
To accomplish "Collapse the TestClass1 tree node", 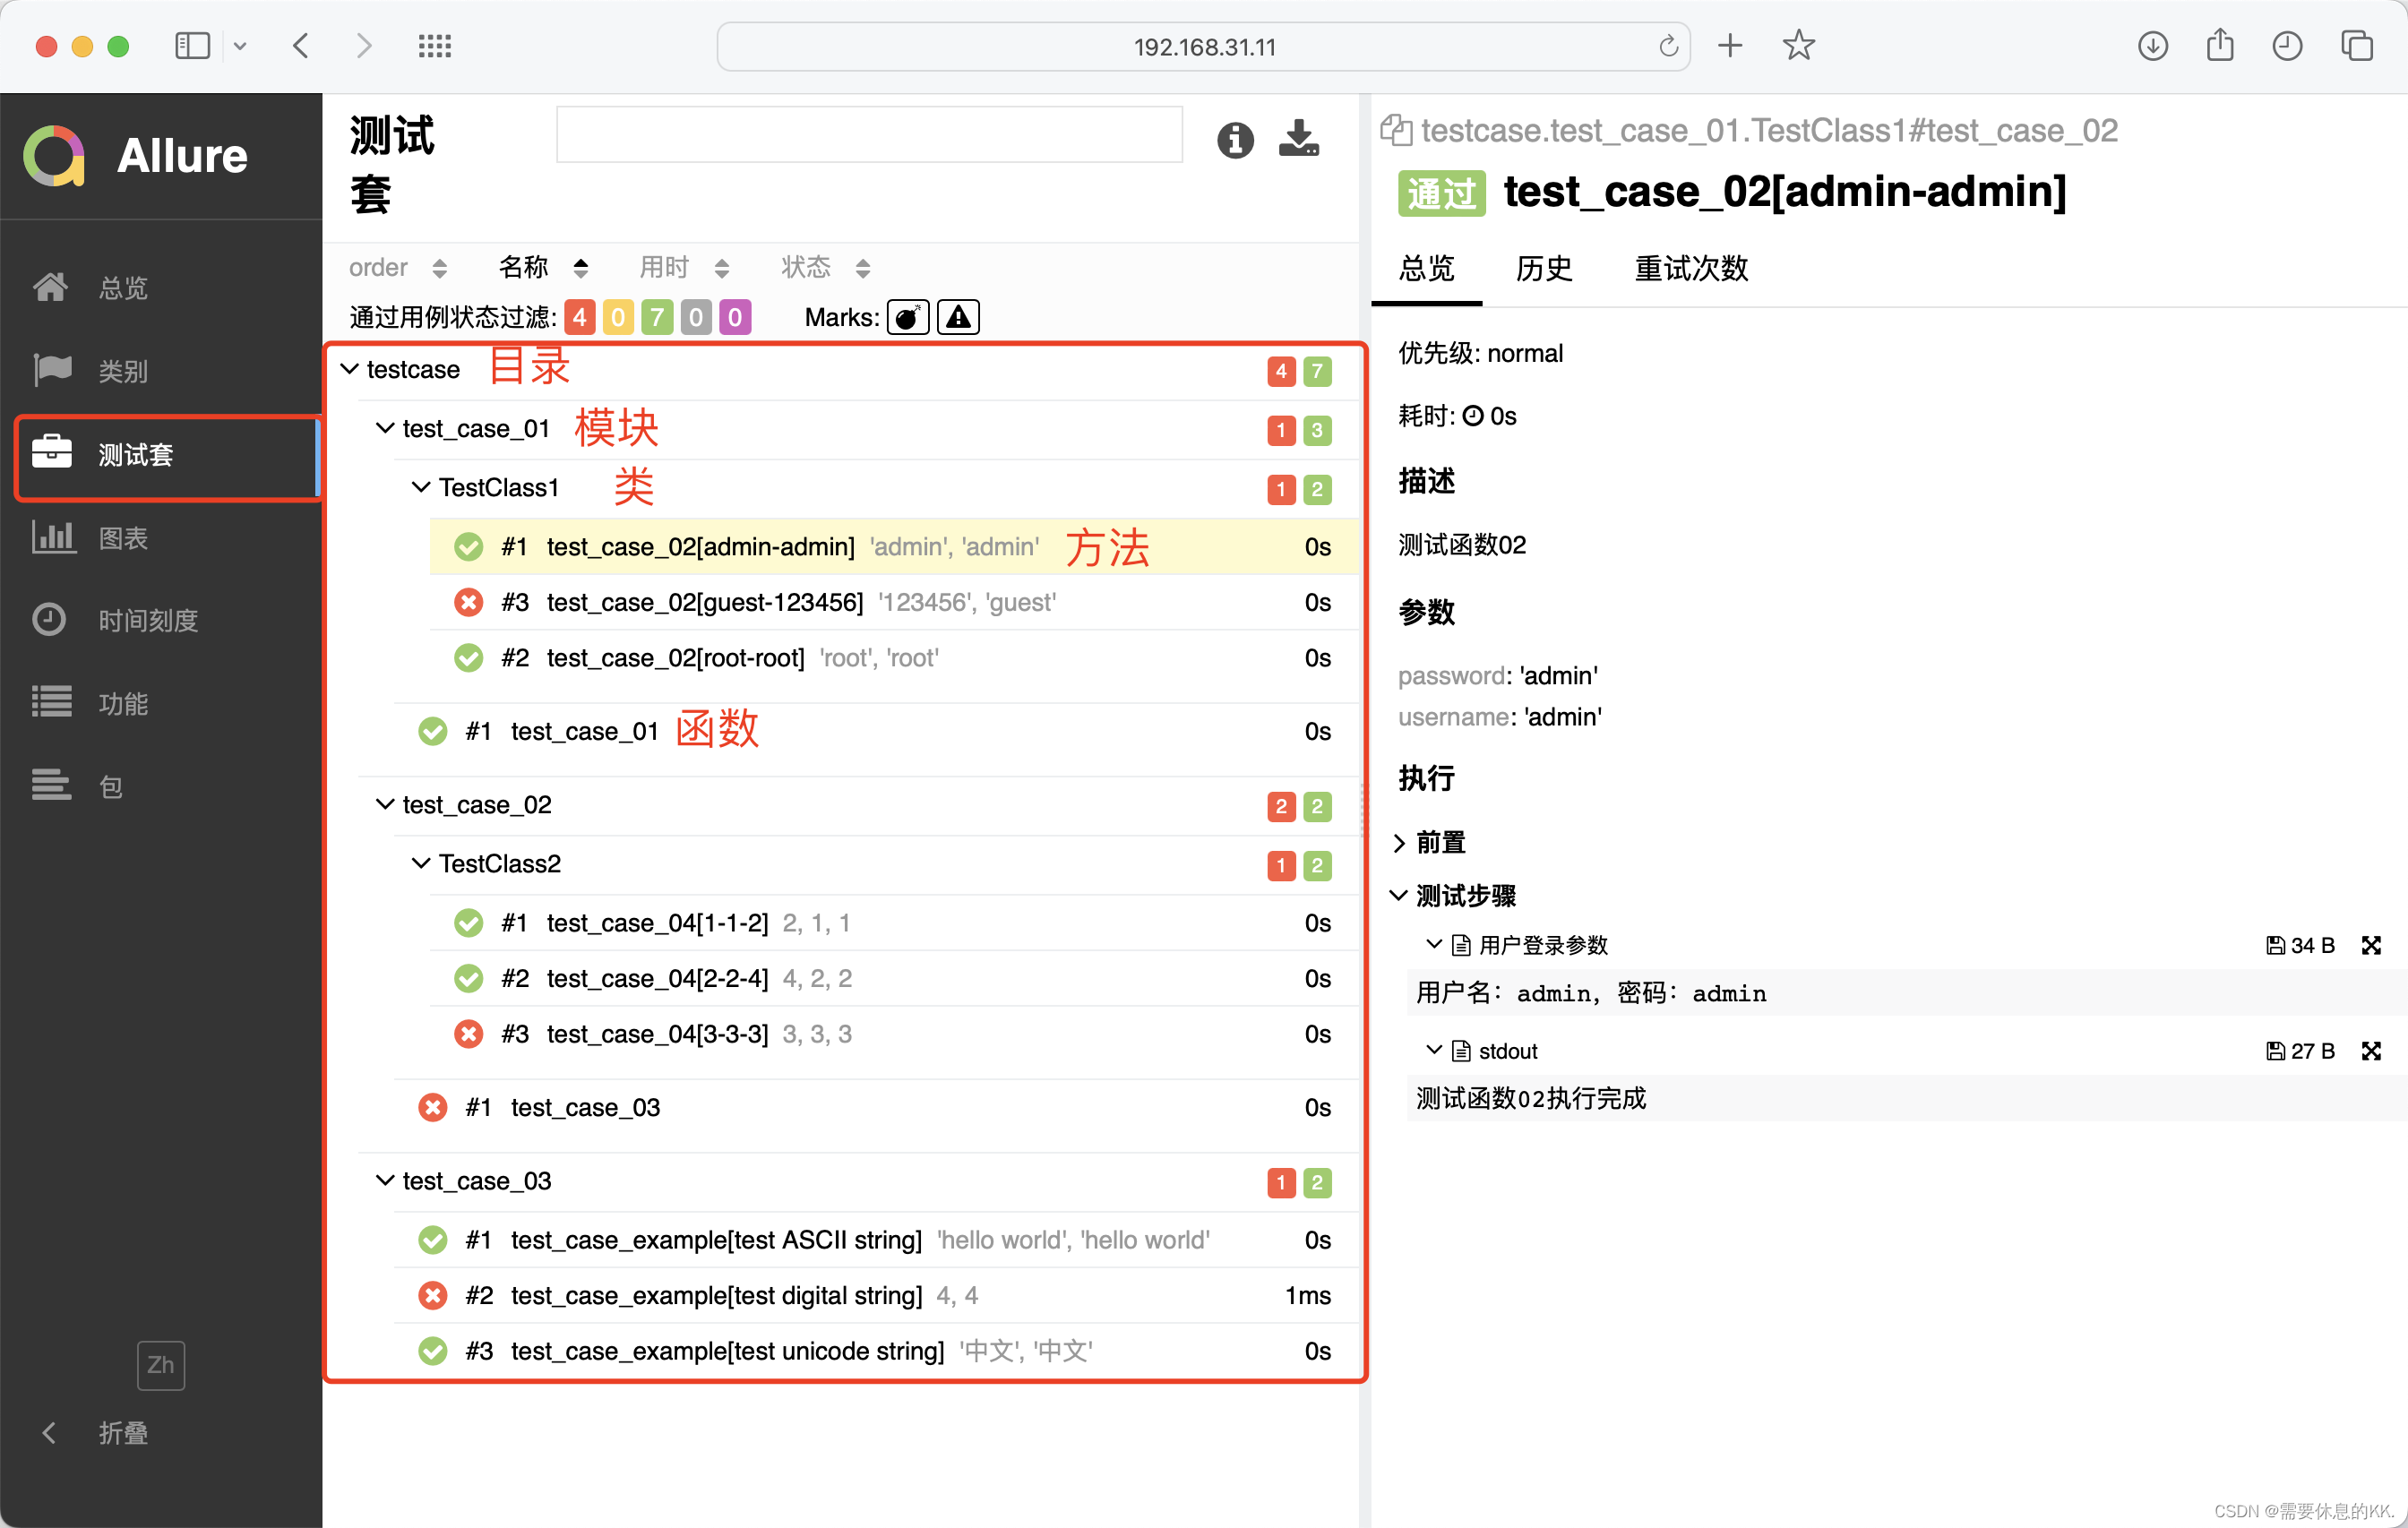I will (421, 487).
